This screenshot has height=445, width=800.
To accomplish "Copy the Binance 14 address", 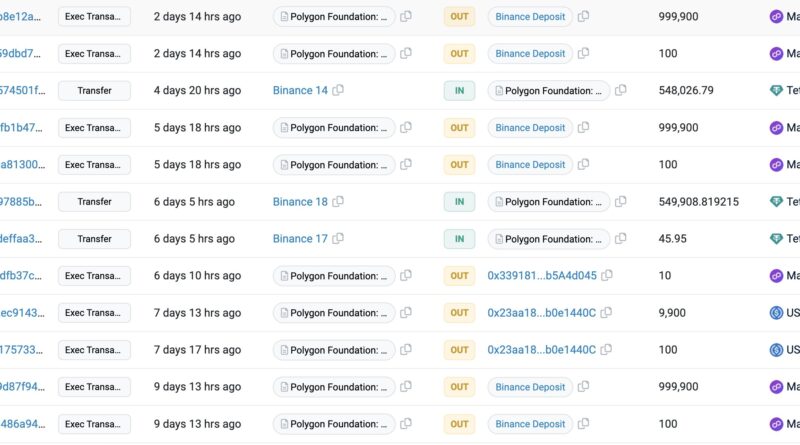I will point(338,91).
